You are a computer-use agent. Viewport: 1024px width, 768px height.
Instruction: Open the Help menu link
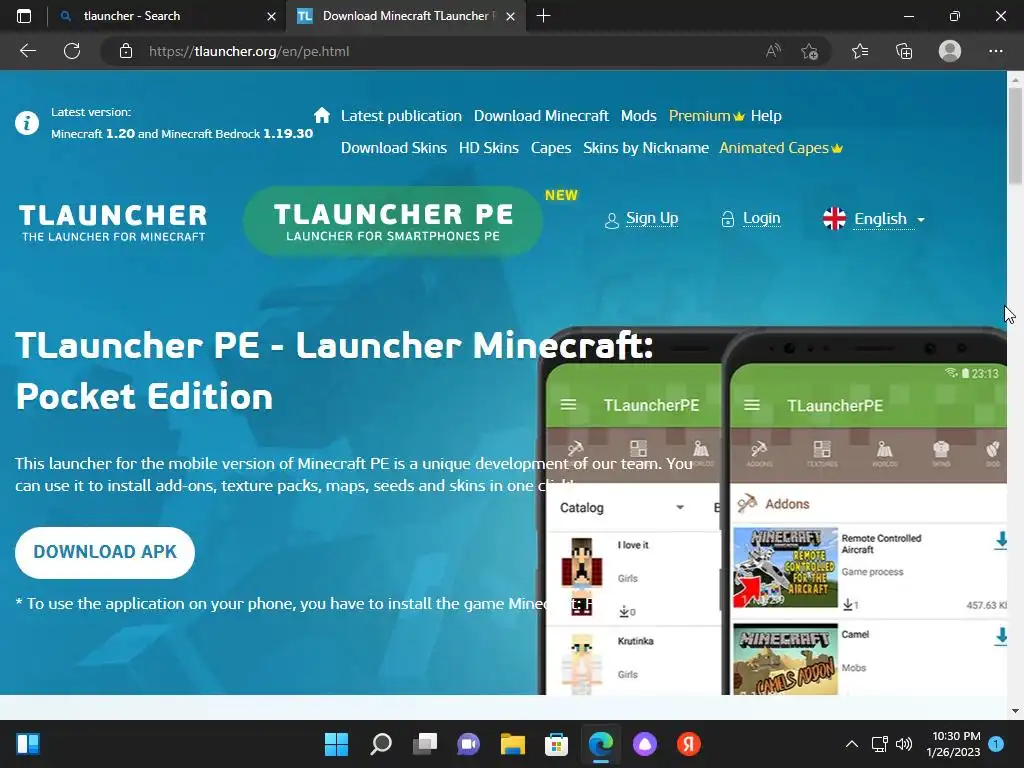tap(766, 116)
